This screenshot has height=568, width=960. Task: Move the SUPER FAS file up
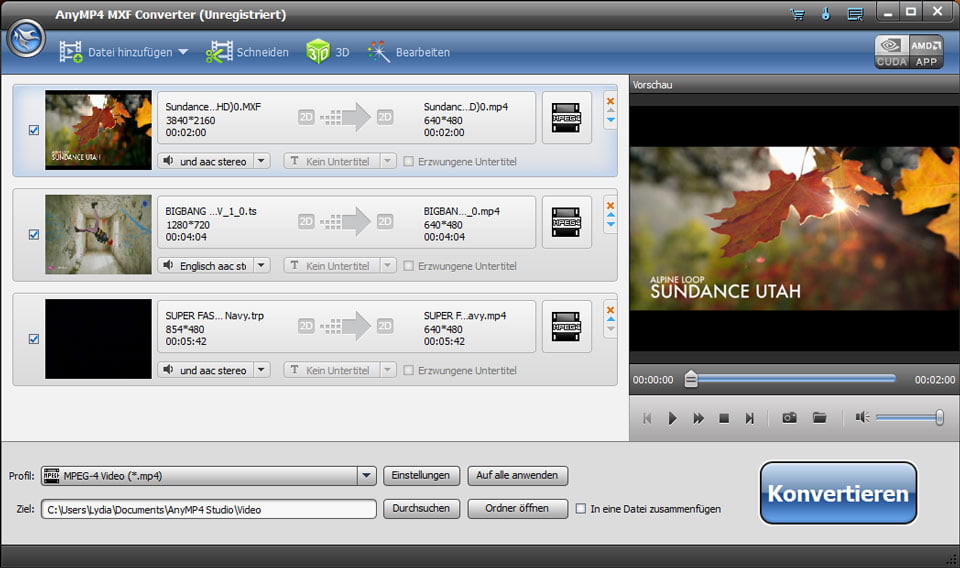pyautogui.click(x=610, y=319)
